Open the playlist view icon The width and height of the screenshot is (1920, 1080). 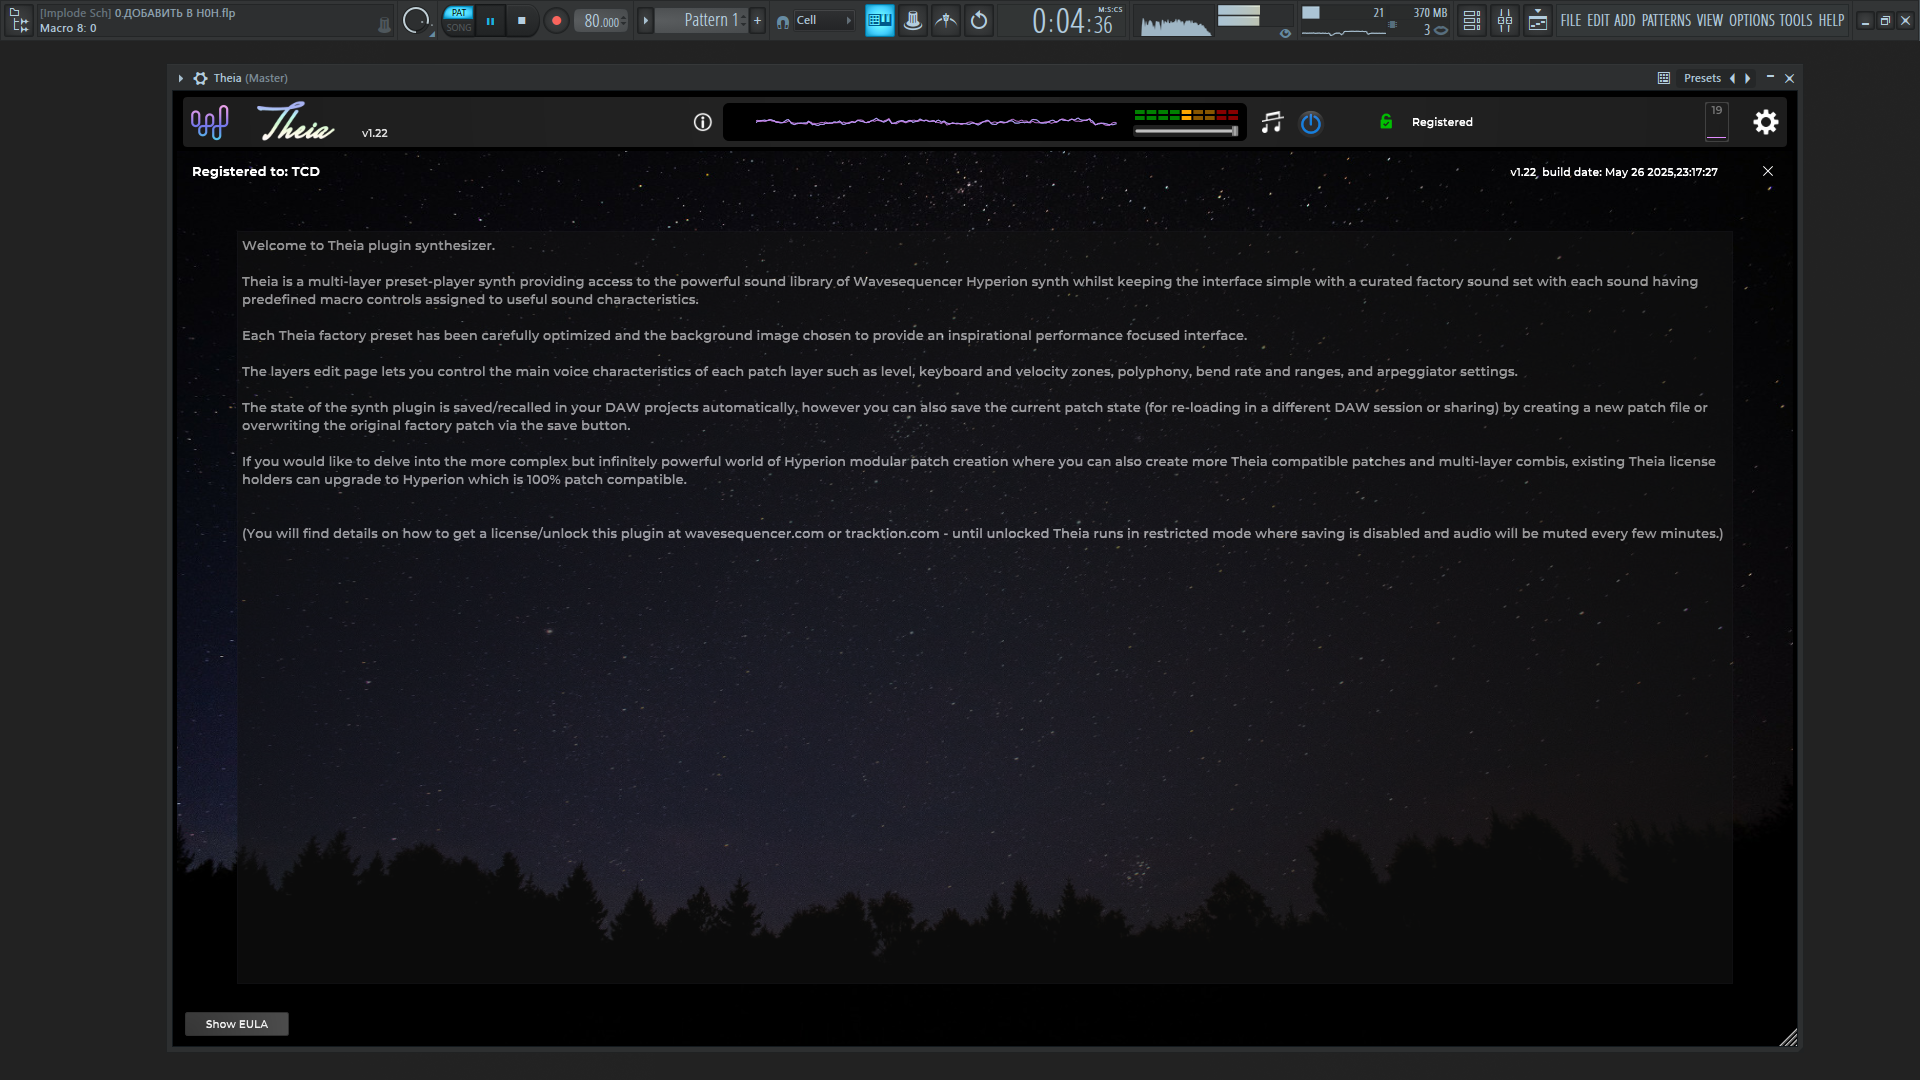(x=1472, y=20)
